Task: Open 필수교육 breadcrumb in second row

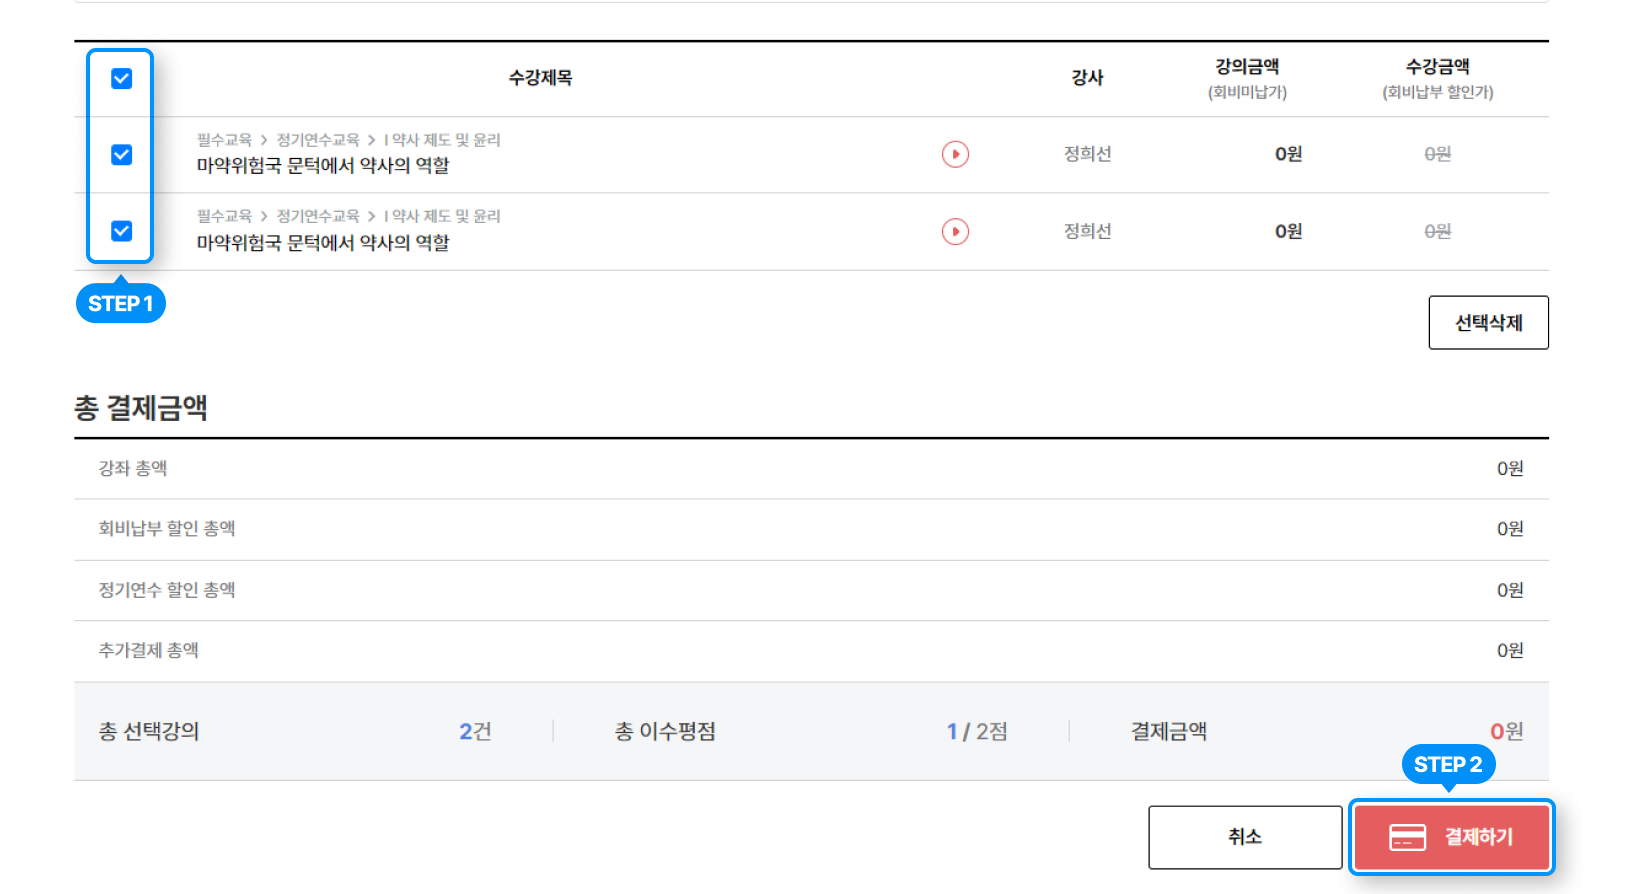Action: tap(224, 216)
